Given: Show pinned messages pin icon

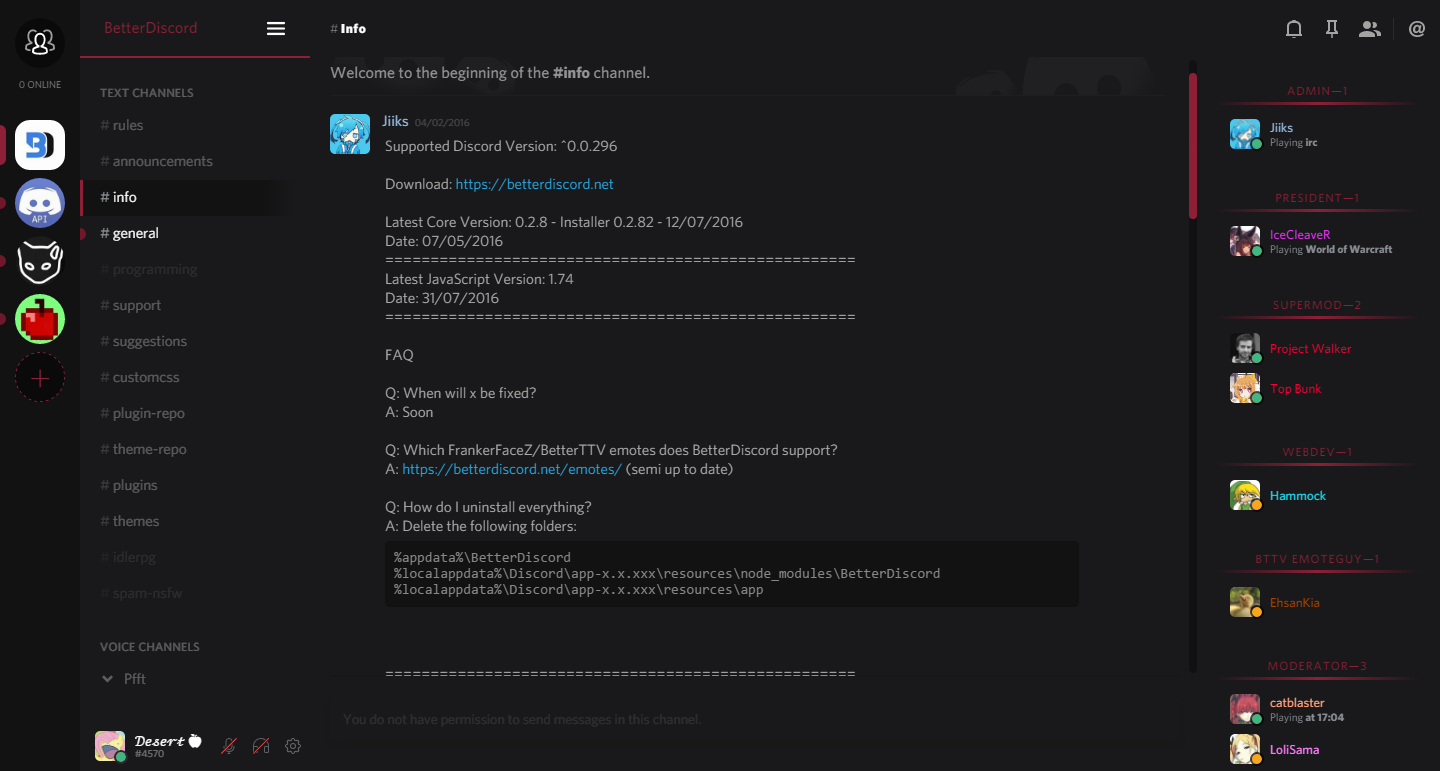Looking at the screenshot, I should tap(1332, 29).
